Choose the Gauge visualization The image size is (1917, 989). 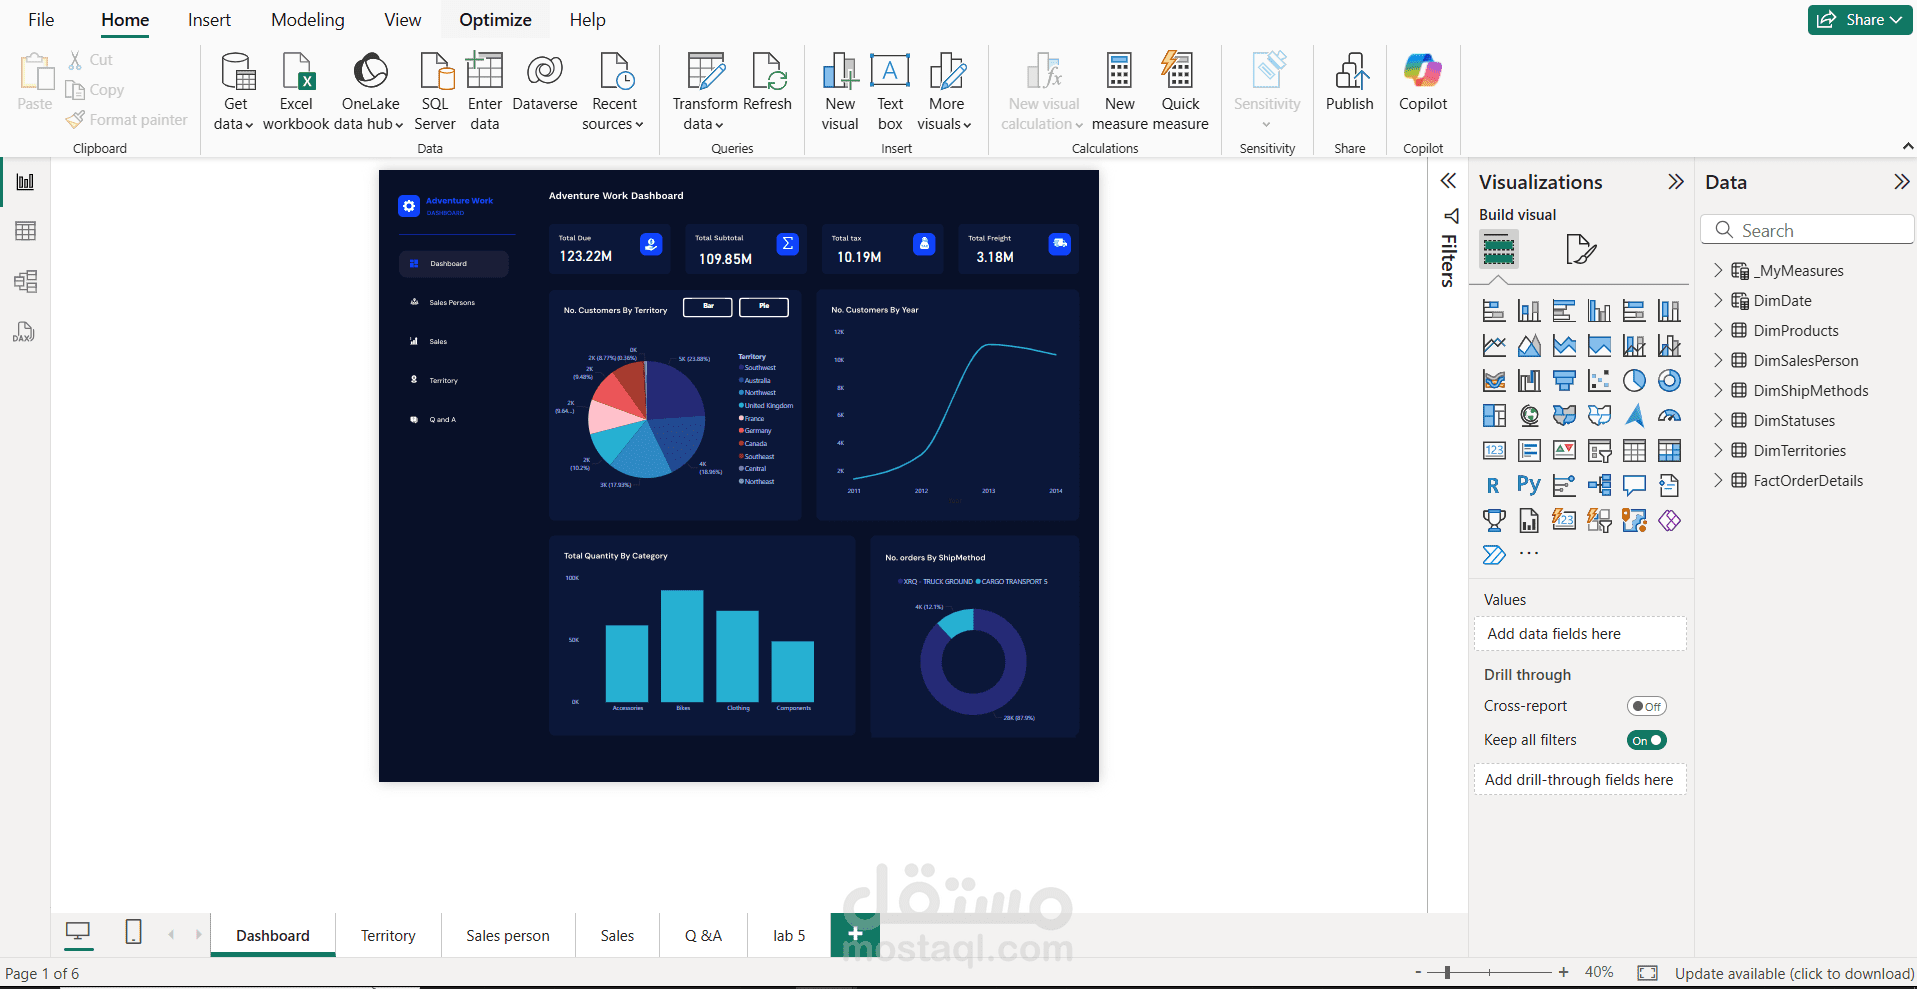point(1669,416)
